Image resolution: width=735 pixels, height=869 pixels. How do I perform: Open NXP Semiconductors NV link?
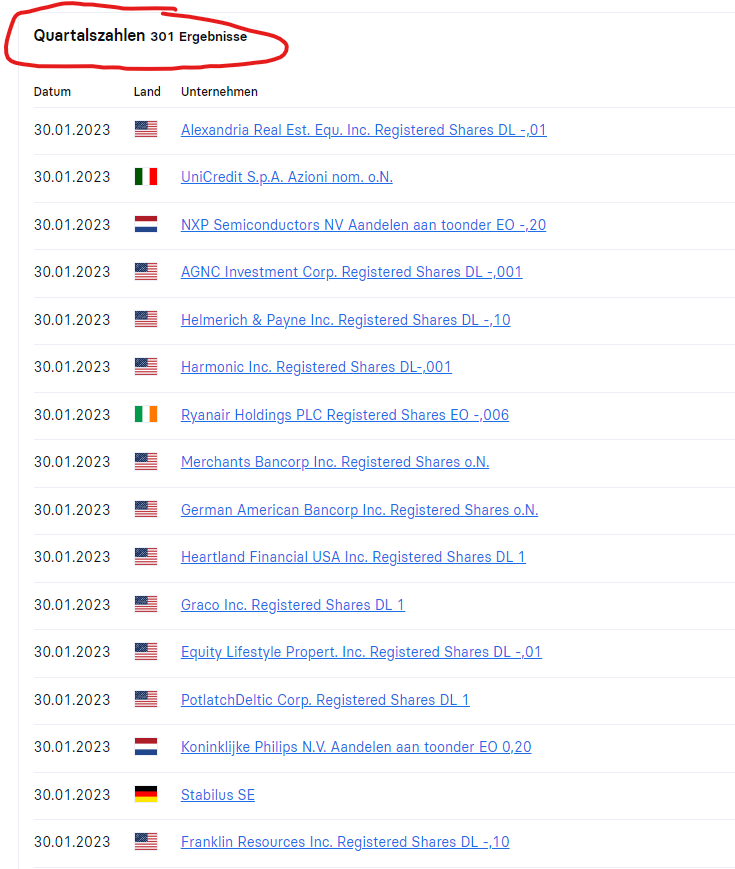coord(363,224)
